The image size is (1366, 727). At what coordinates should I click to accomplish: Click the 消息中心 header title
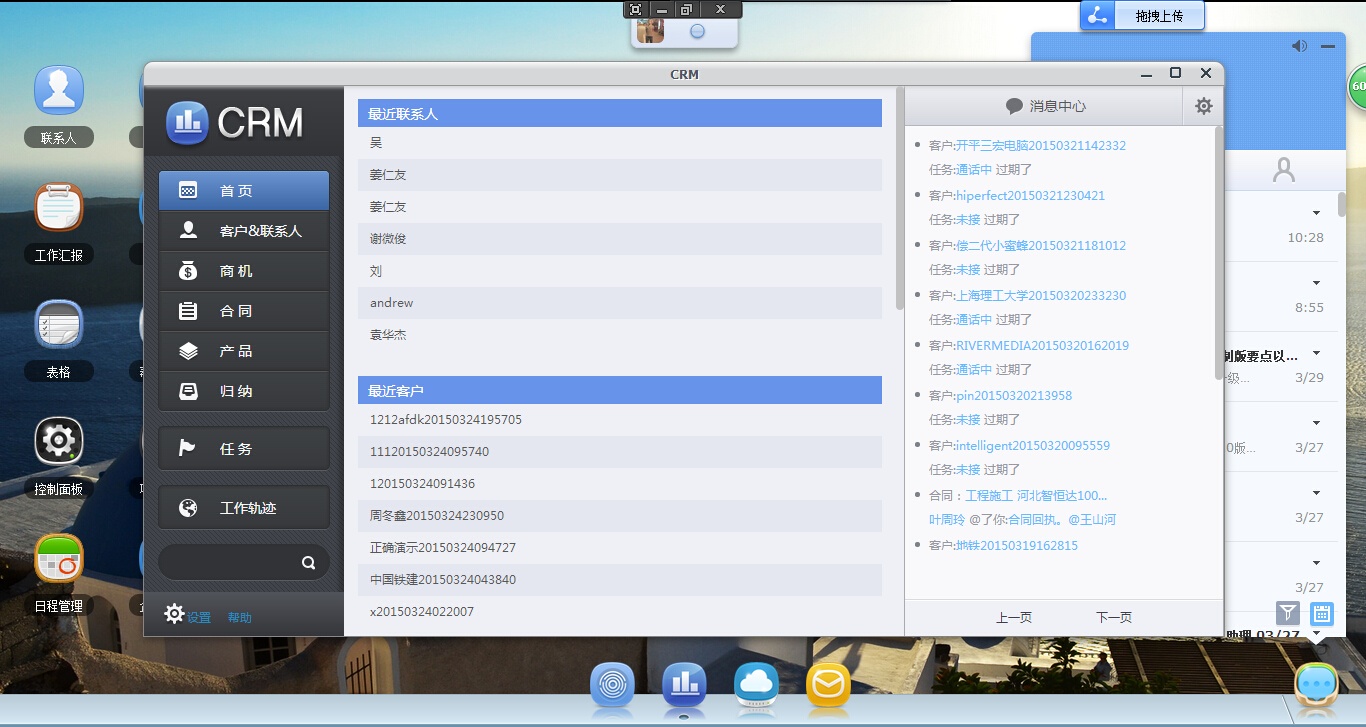[x=1046, y=106]
